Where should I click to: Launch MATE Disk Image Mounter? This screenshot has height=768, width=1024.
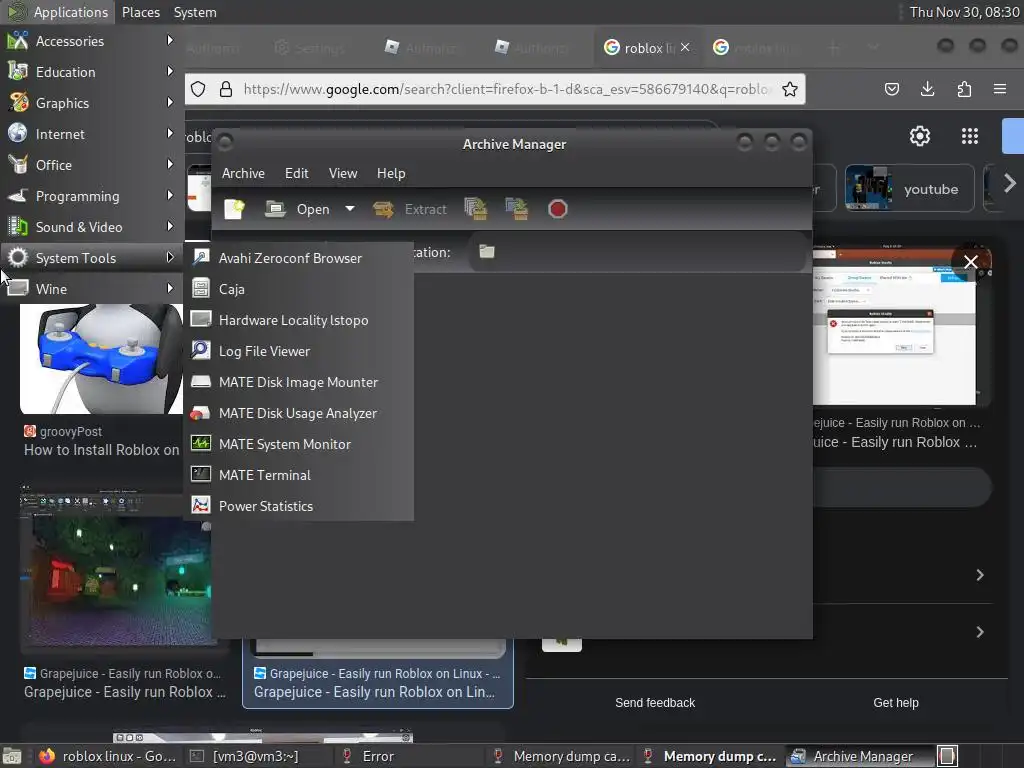click(299, 382)
